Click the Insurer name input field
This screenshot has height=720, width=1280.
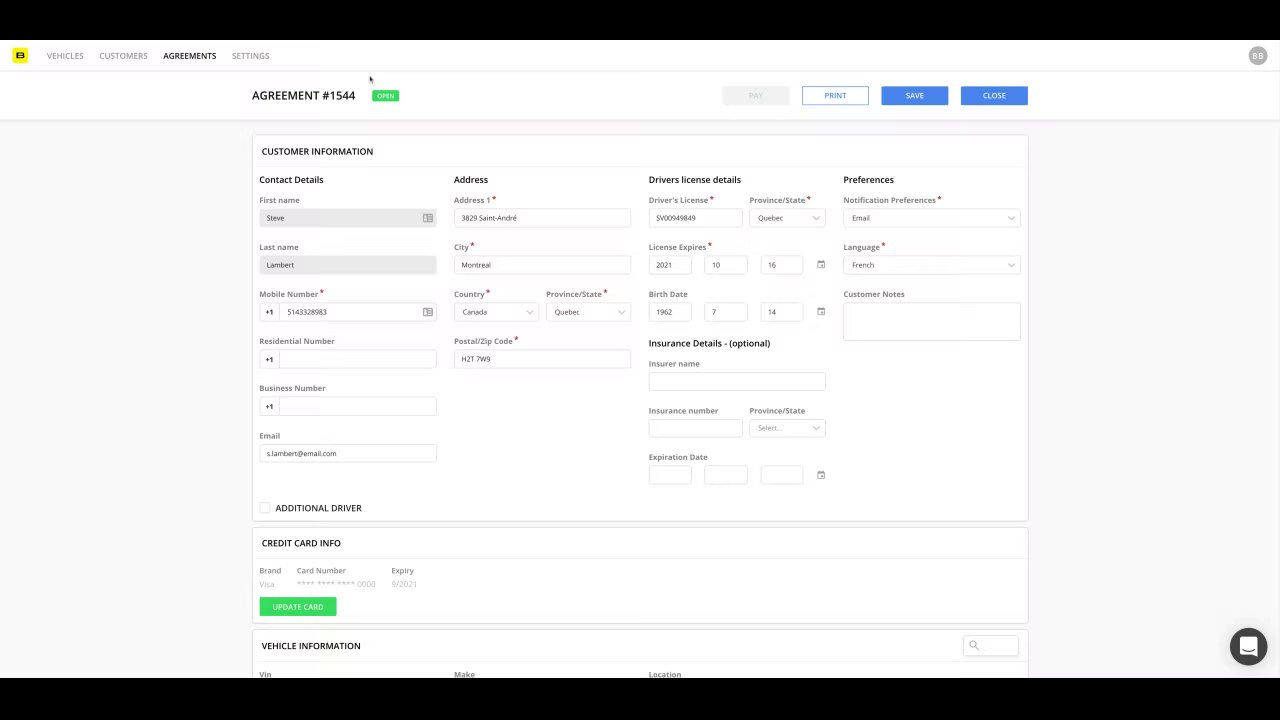click(737, 381)
